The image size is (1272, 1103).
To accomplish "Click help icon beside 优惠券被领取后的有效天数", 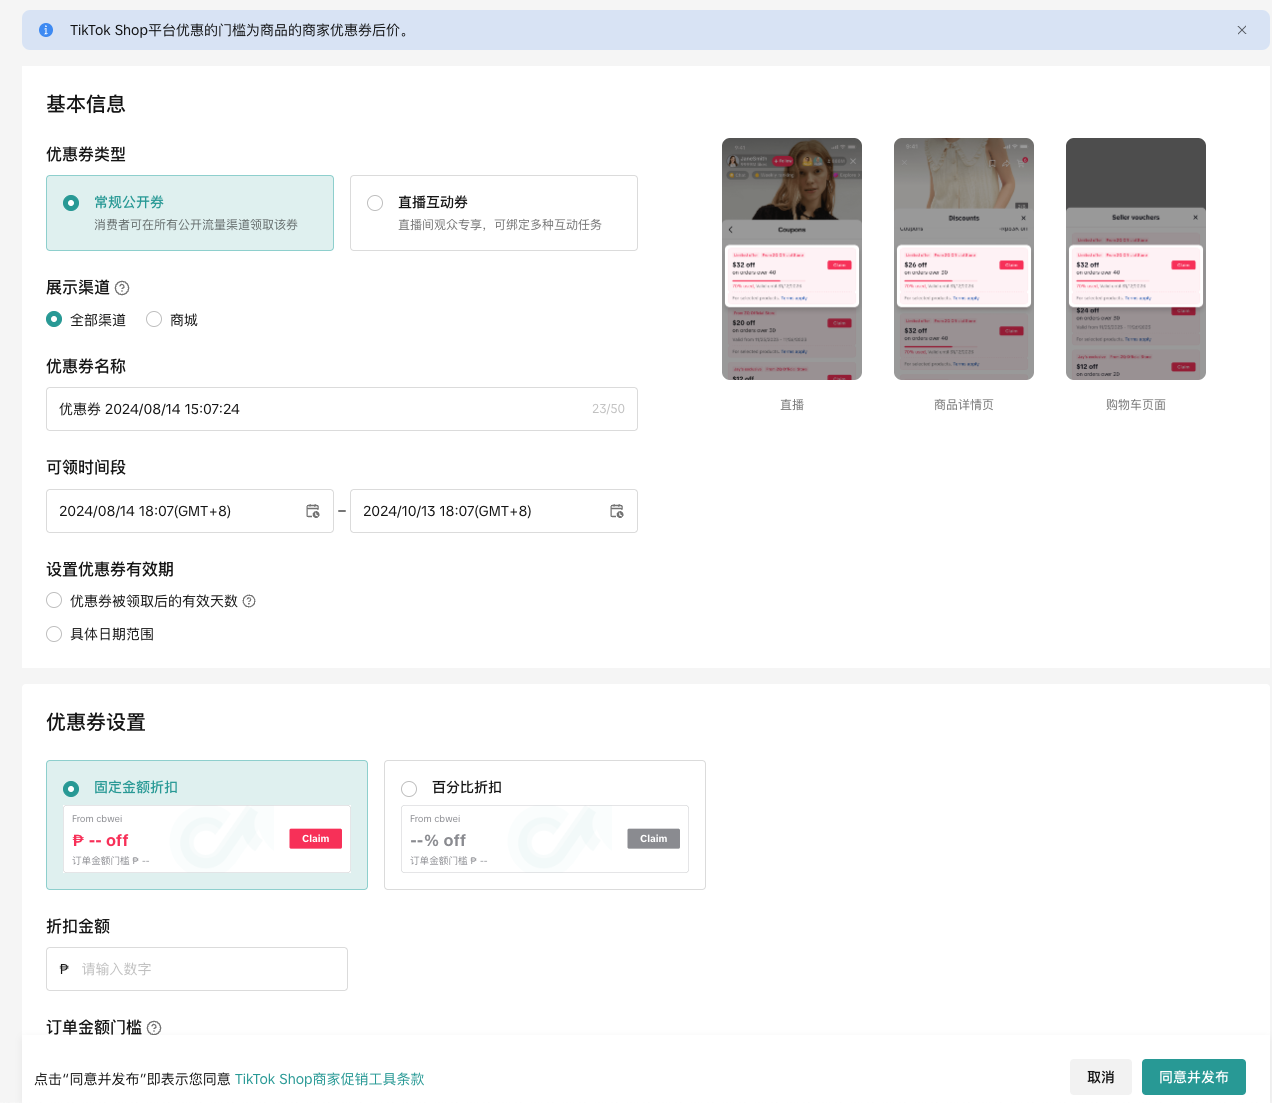I will pyautogui.click(x=249, y=601).
